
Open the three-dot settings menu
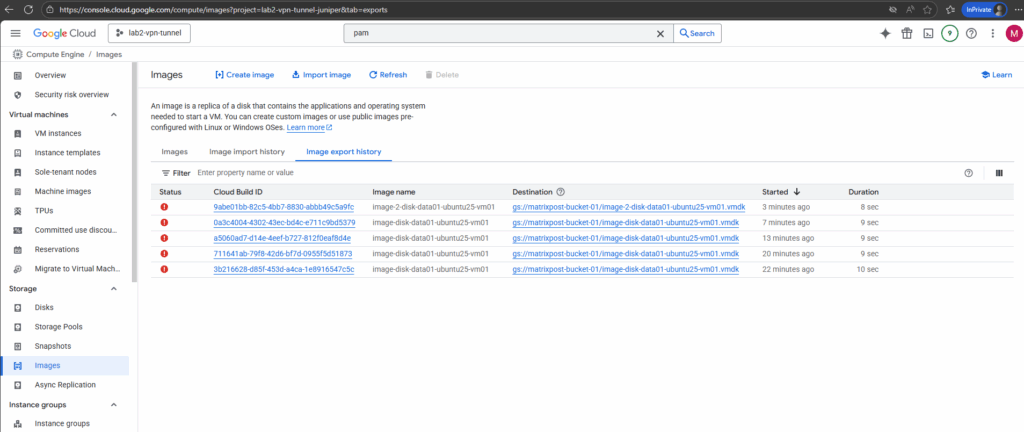[x=993, y=33]
